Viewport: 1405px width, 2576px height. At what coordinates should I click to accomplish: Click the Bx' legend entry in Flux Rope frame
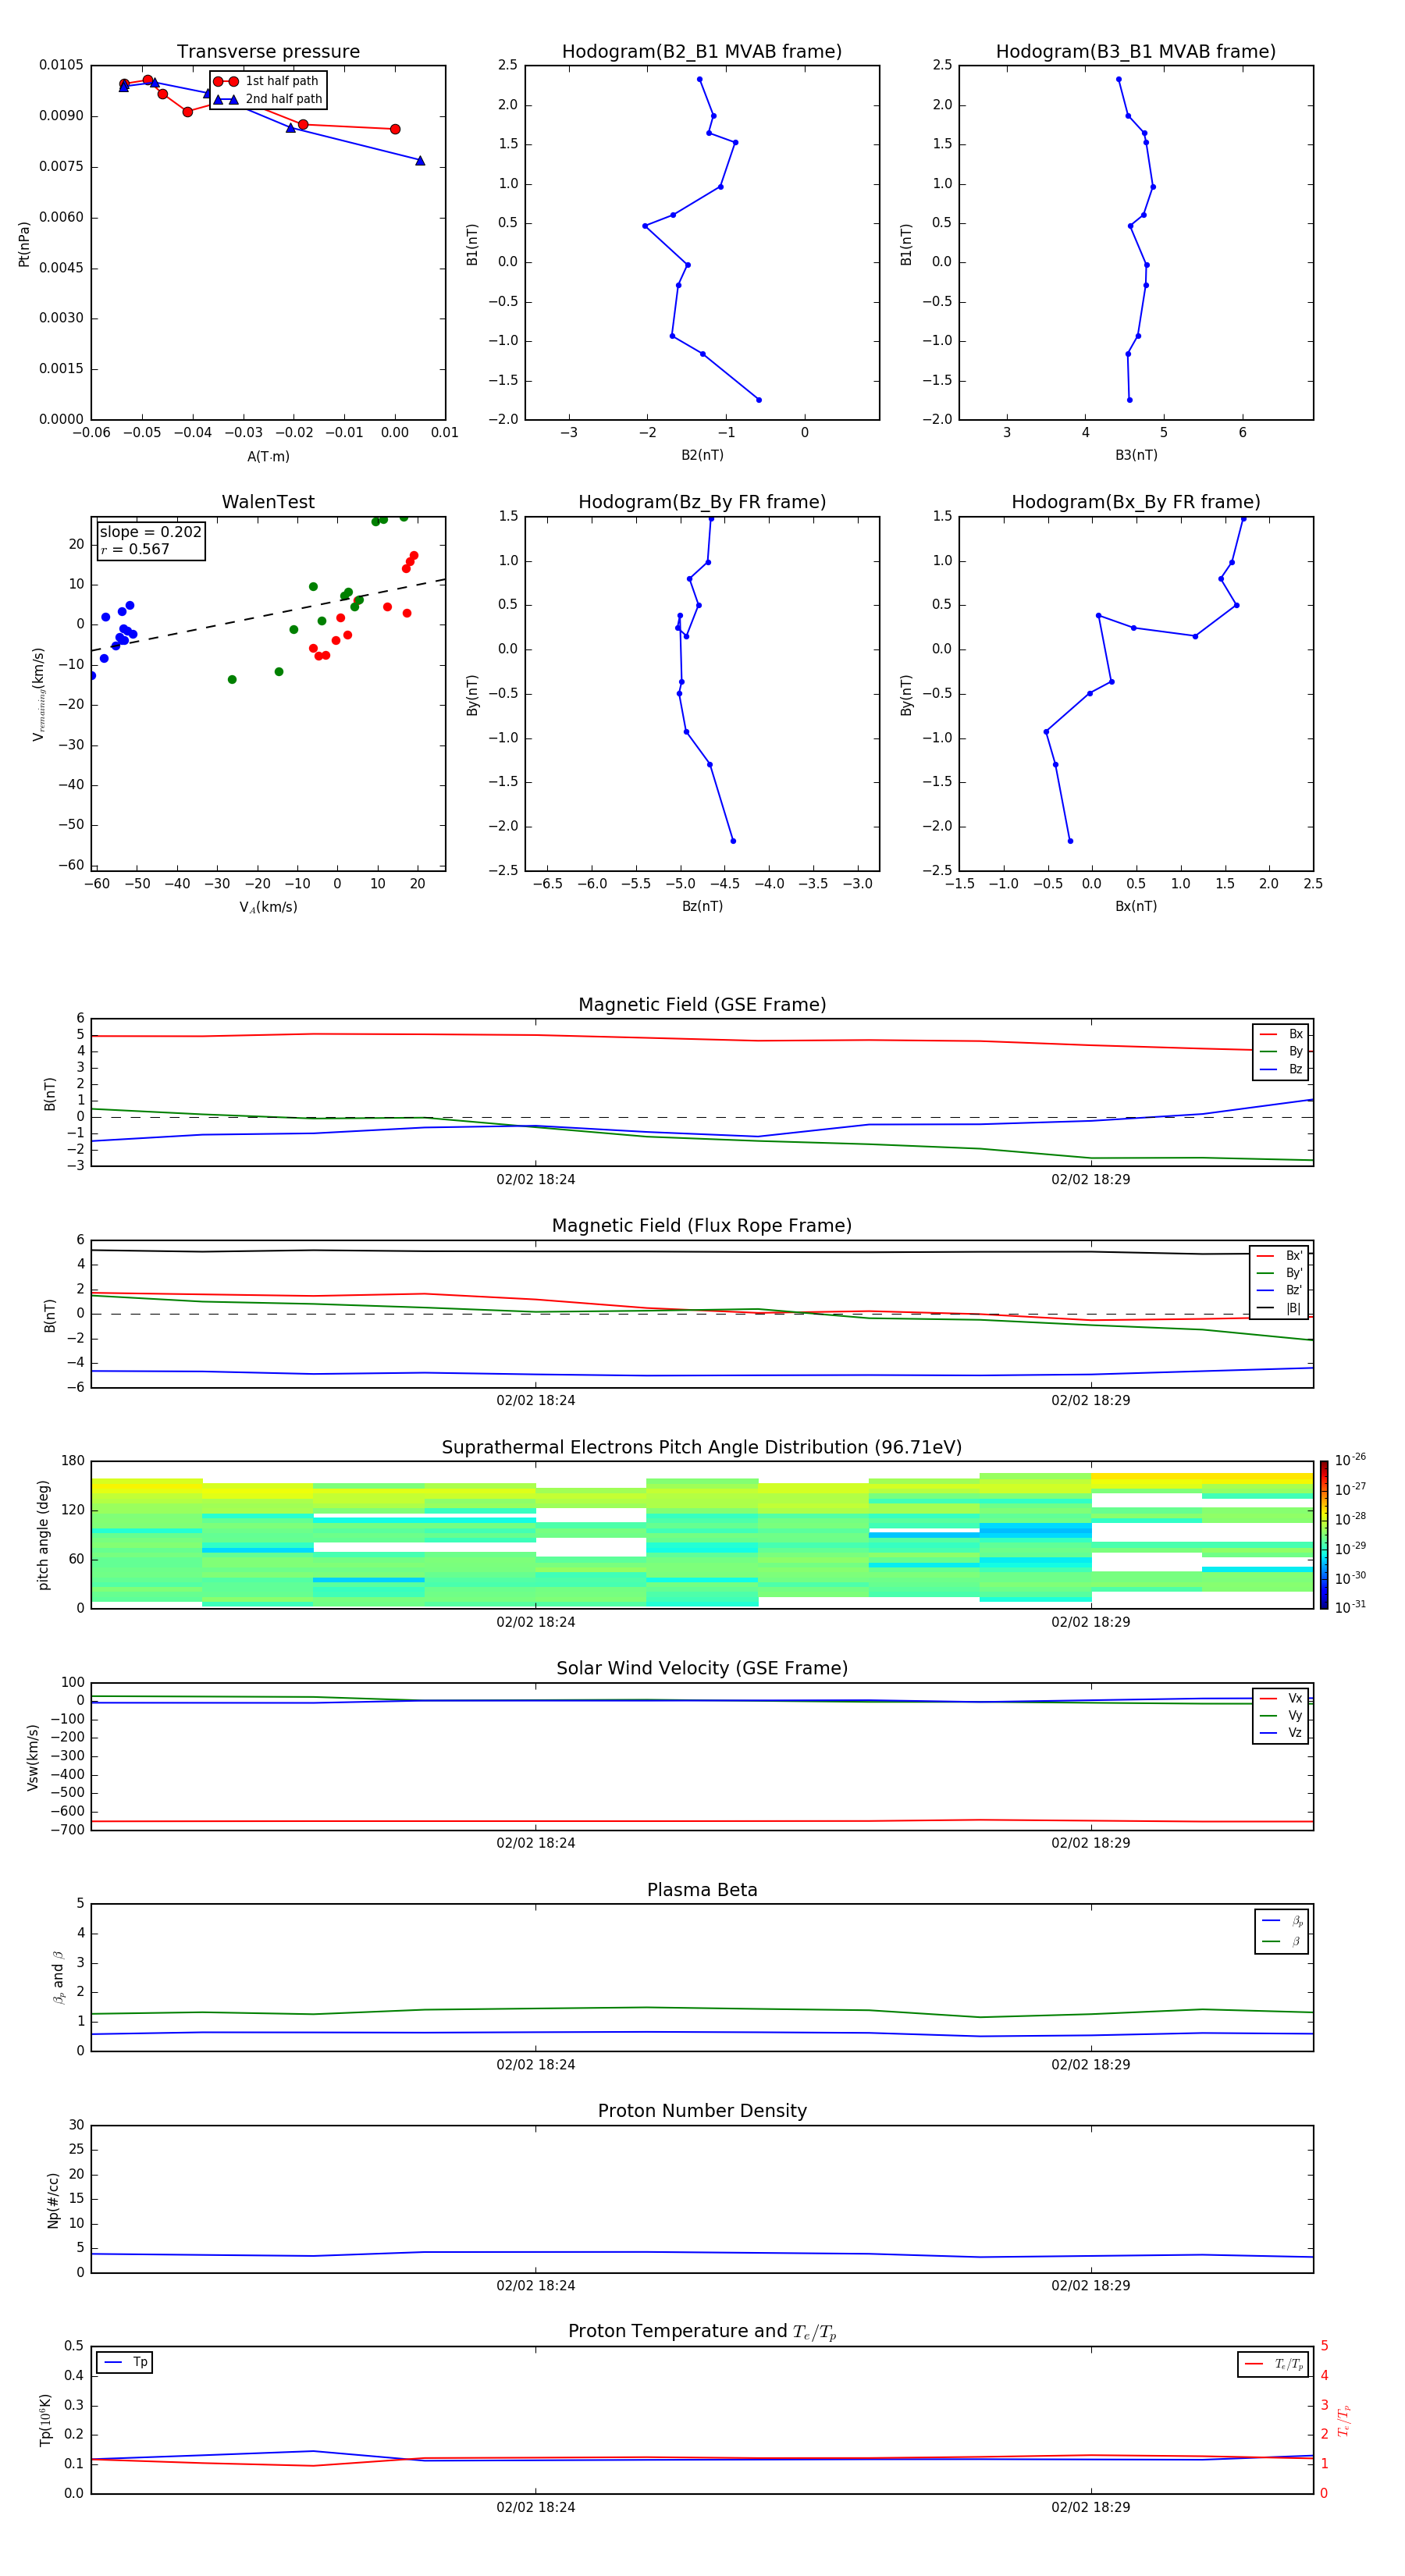point(1279,1256)
